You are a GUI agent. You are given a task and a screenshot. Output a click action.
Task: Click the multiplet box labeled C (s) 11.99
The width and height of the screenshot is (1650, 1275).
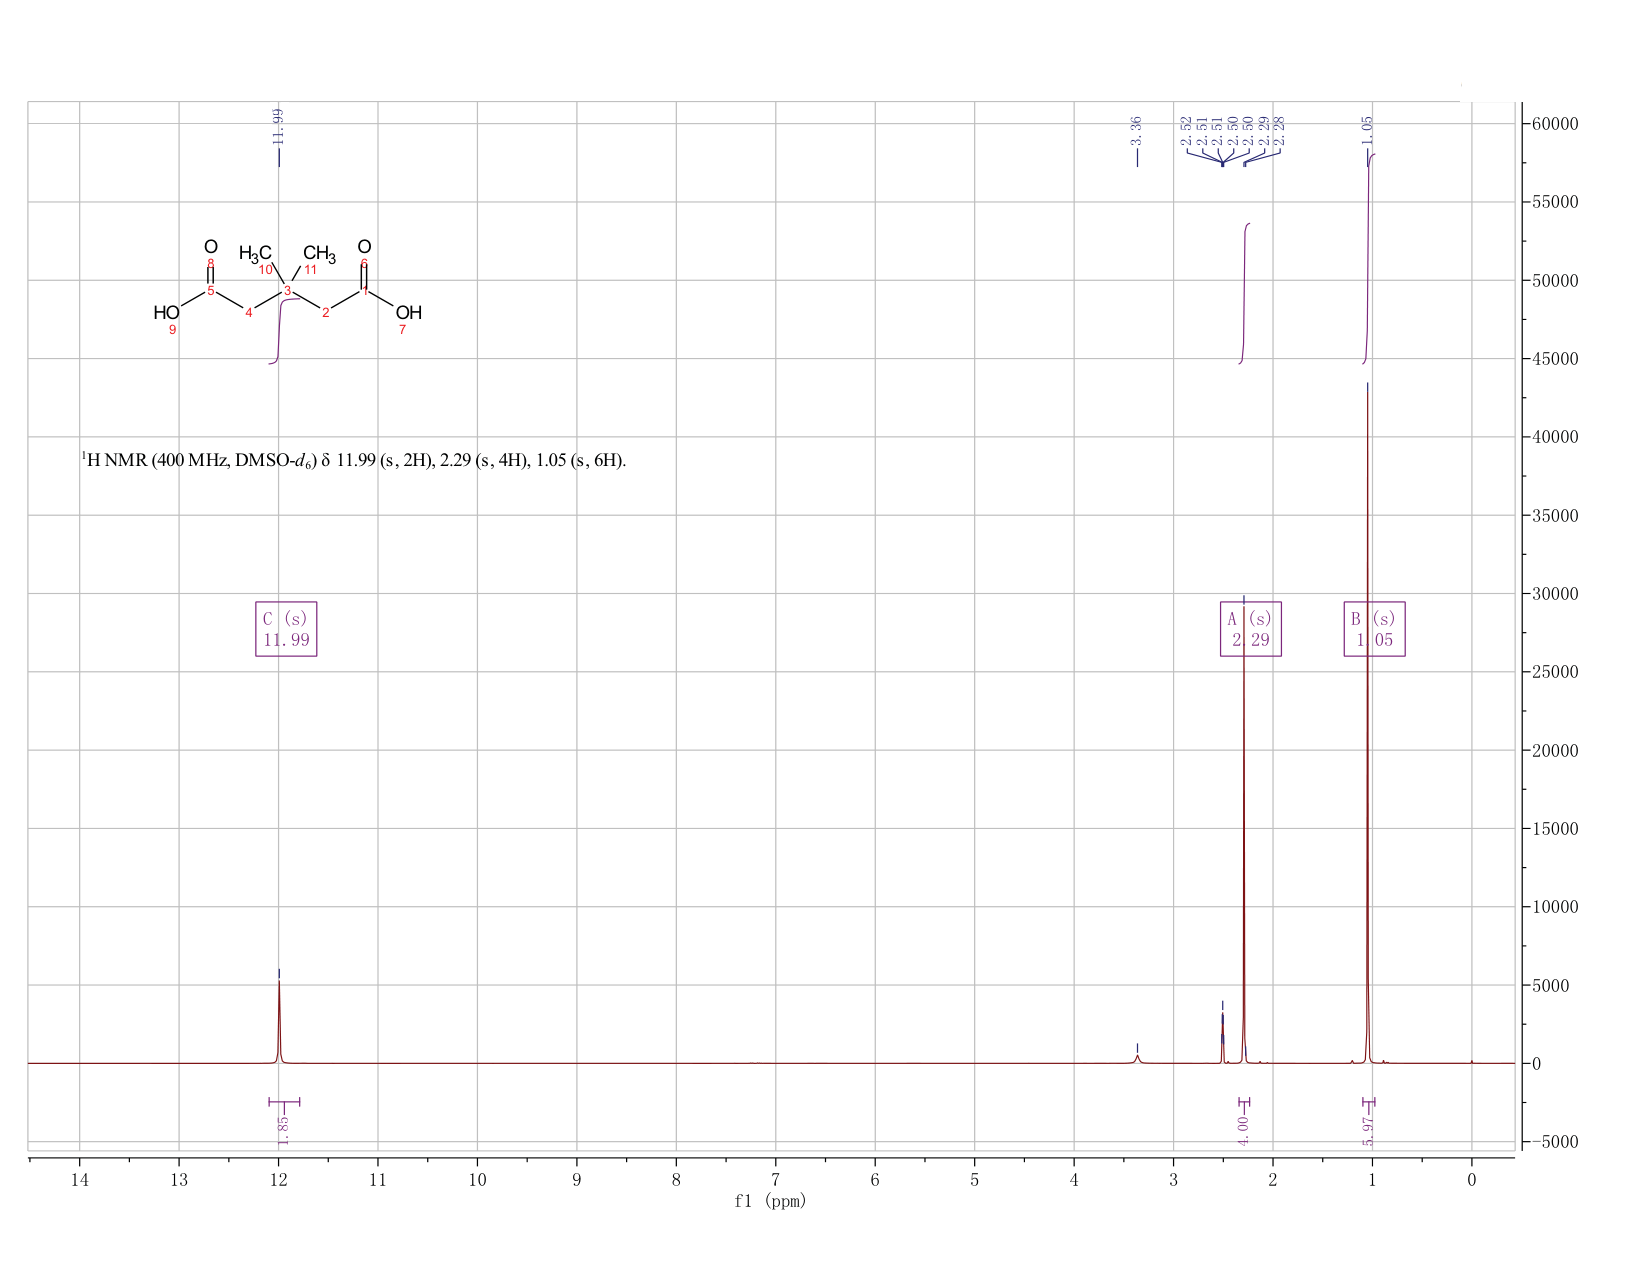click(286, 629)
